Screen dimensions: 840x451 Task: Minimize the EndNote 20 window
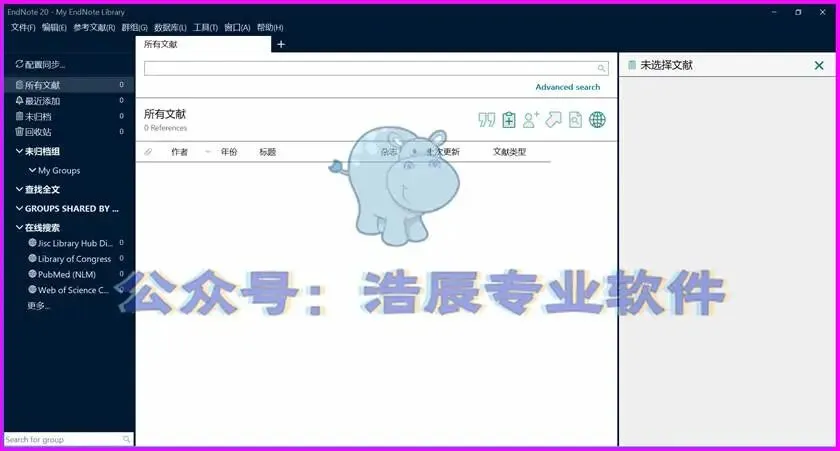pos(774,12)
